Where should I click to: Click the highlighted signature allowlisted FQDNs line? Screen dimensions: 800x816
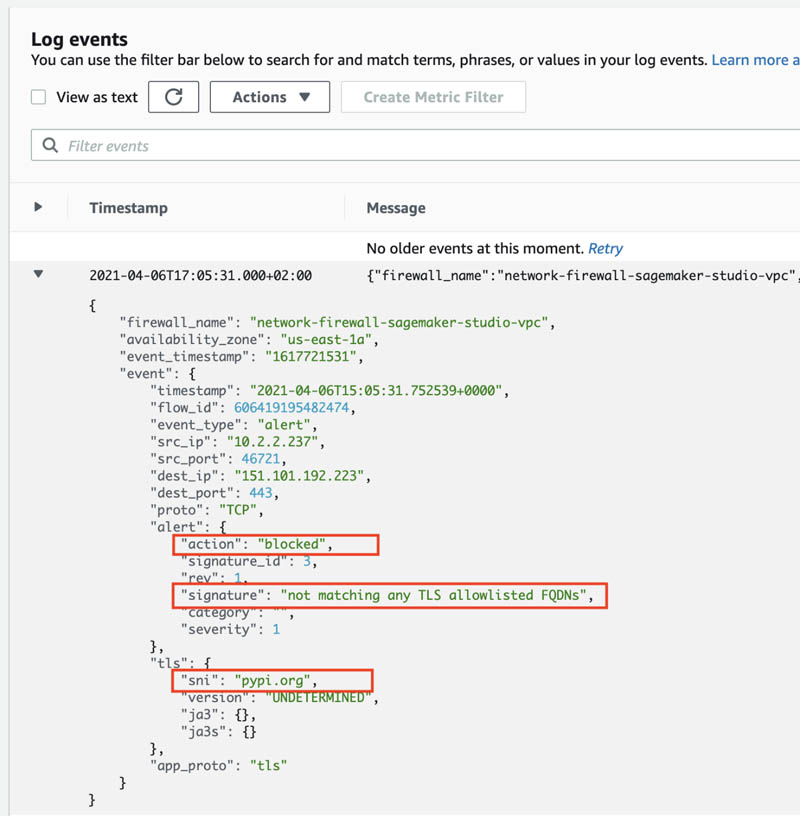pos(390,595)
